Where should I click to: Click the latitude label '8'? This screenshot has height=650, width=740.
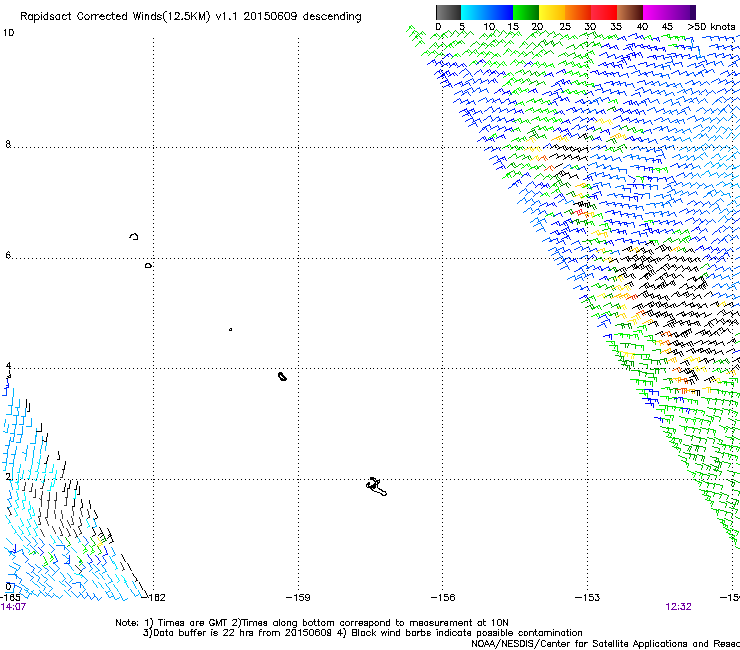coord(8,144)
